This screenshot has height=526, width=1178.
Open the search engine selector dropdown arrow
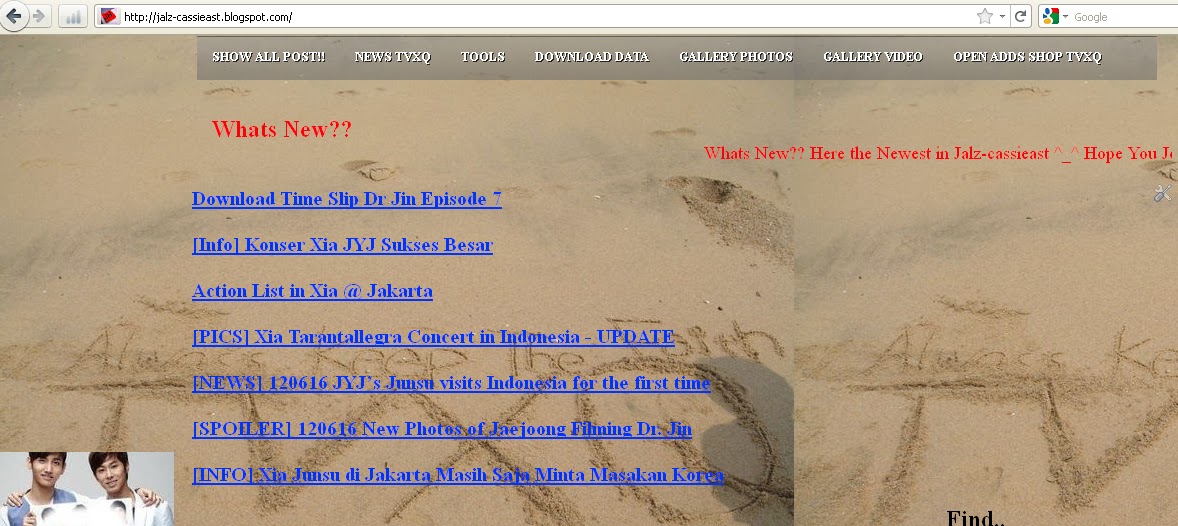pos(1065,17)
